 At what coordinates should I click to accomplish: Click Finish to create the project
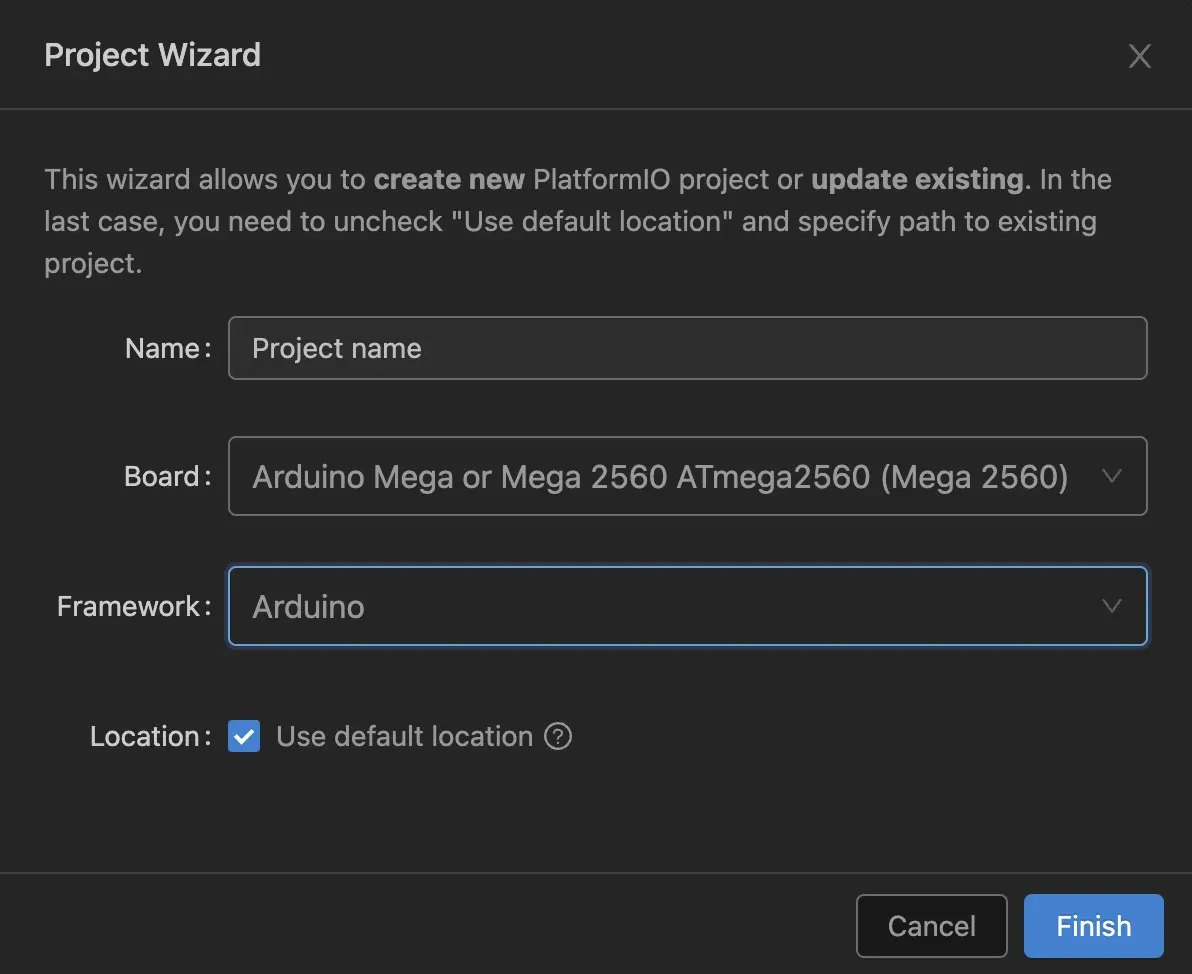click(1093, 926)
